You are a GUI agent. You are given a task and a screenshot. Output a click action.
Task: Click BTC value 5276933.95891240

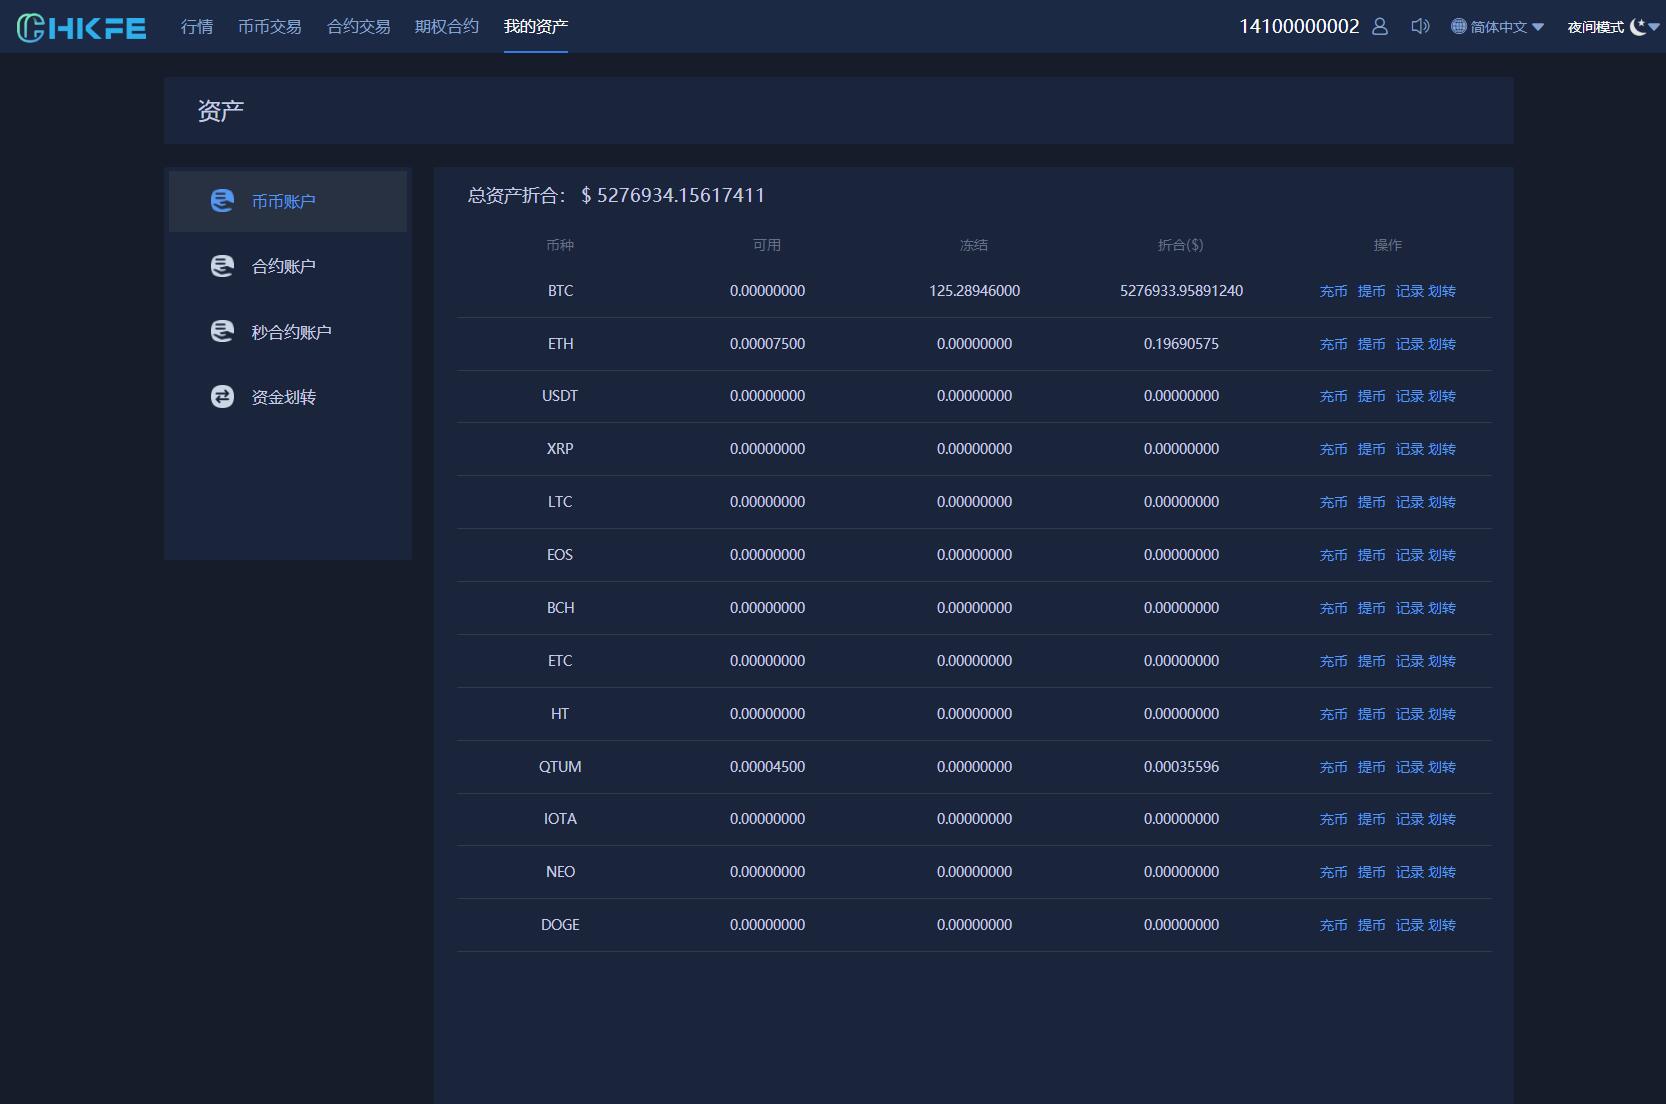(1182, 291)
